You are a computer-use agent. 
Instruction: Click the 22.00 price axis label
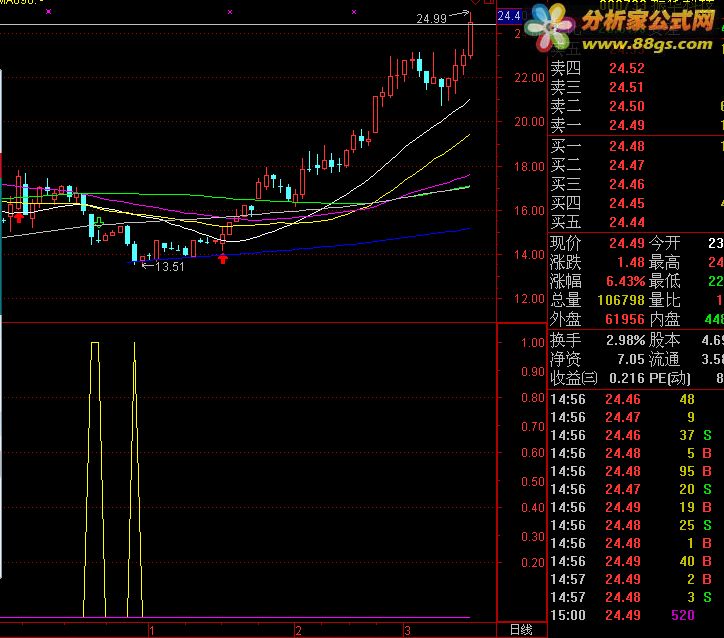(x=530, y=77)
